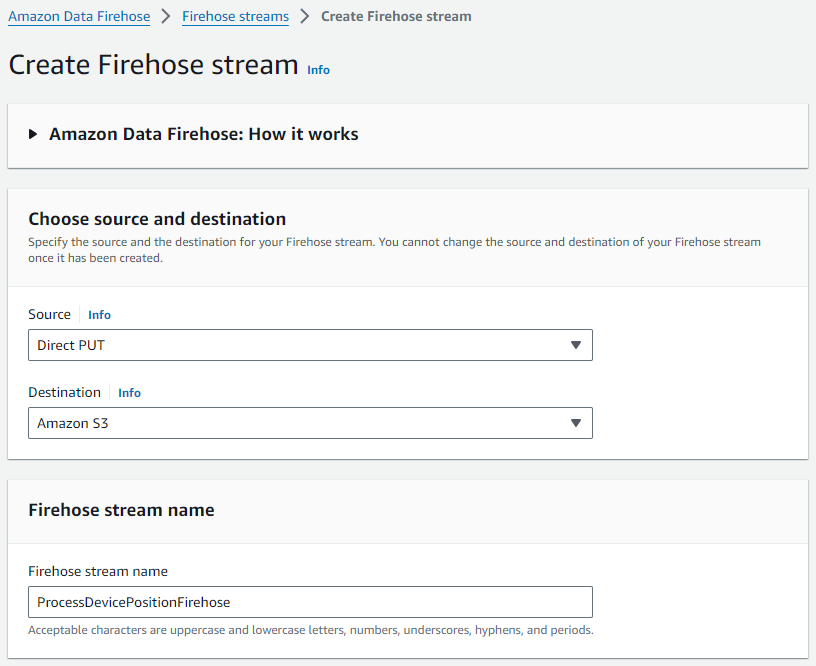Viewport: 816px width, 666px height.
Task: Open the Info link next to Destination
Action: pos(129,392)
